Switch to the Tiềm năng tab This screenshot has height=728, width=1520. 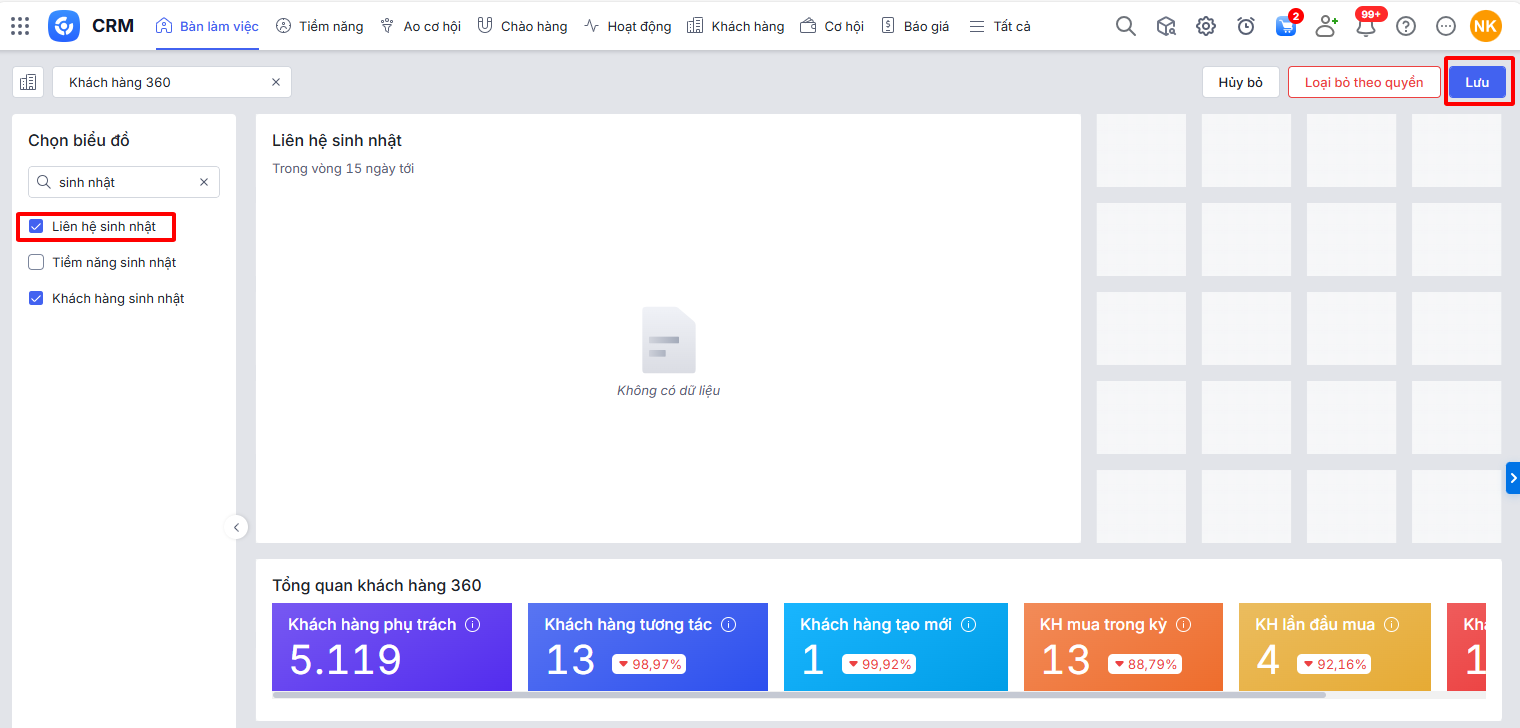pos(320,27)
